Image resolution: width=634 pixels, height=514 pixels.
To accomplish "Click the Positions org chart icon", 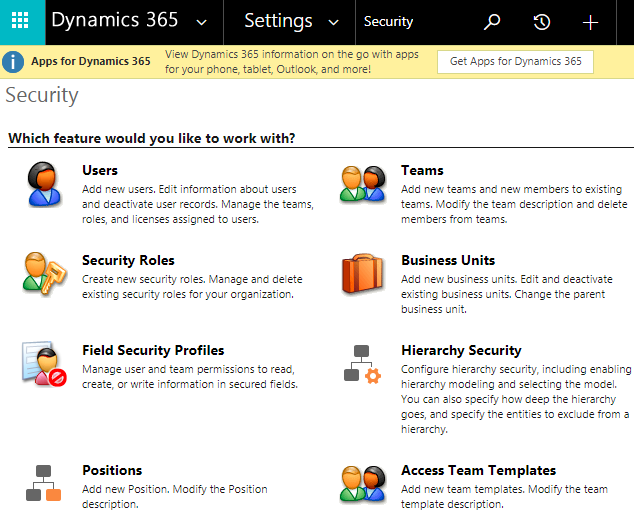I will [x=43, y=483].
